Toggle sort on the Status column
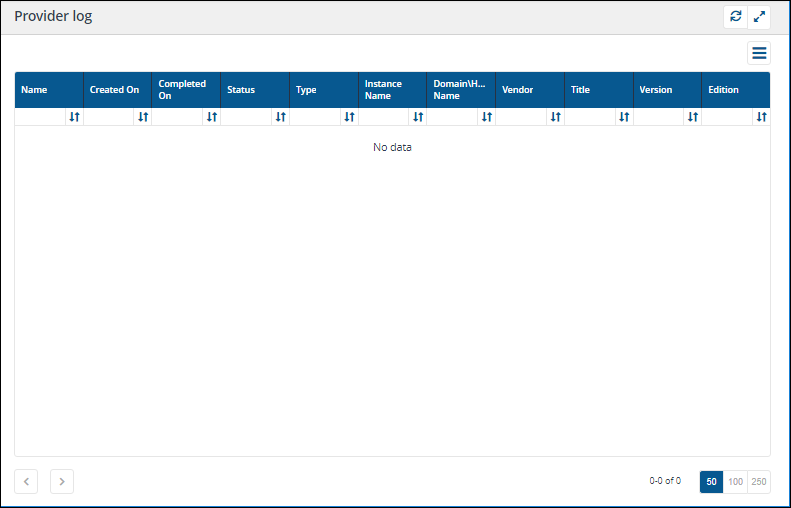The width and height of the screenshot is (791, 508). click(x=280, y=117)
